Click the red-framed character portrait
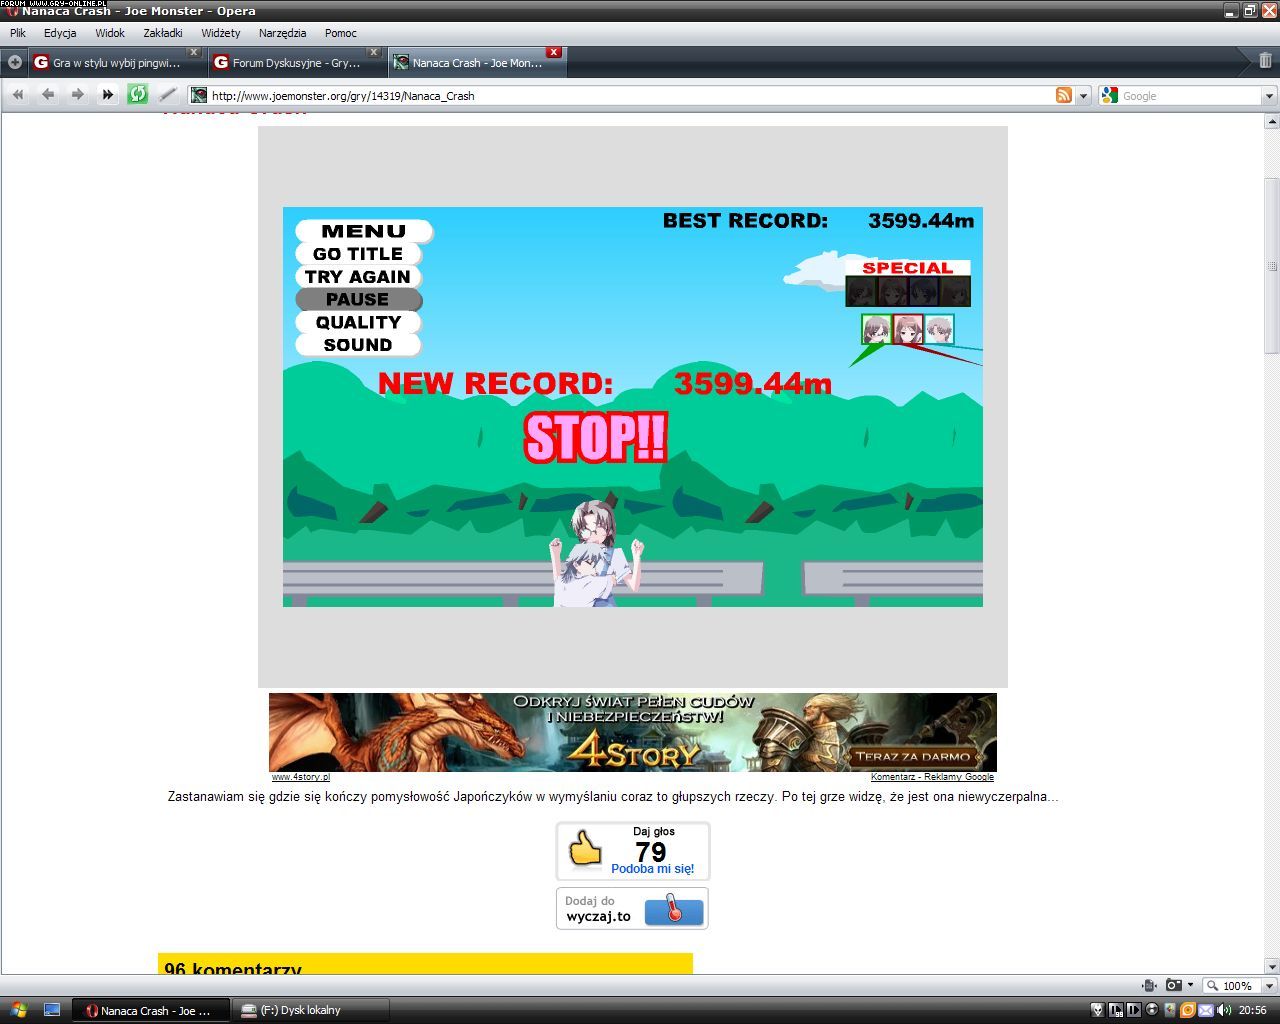 [908, 329]
